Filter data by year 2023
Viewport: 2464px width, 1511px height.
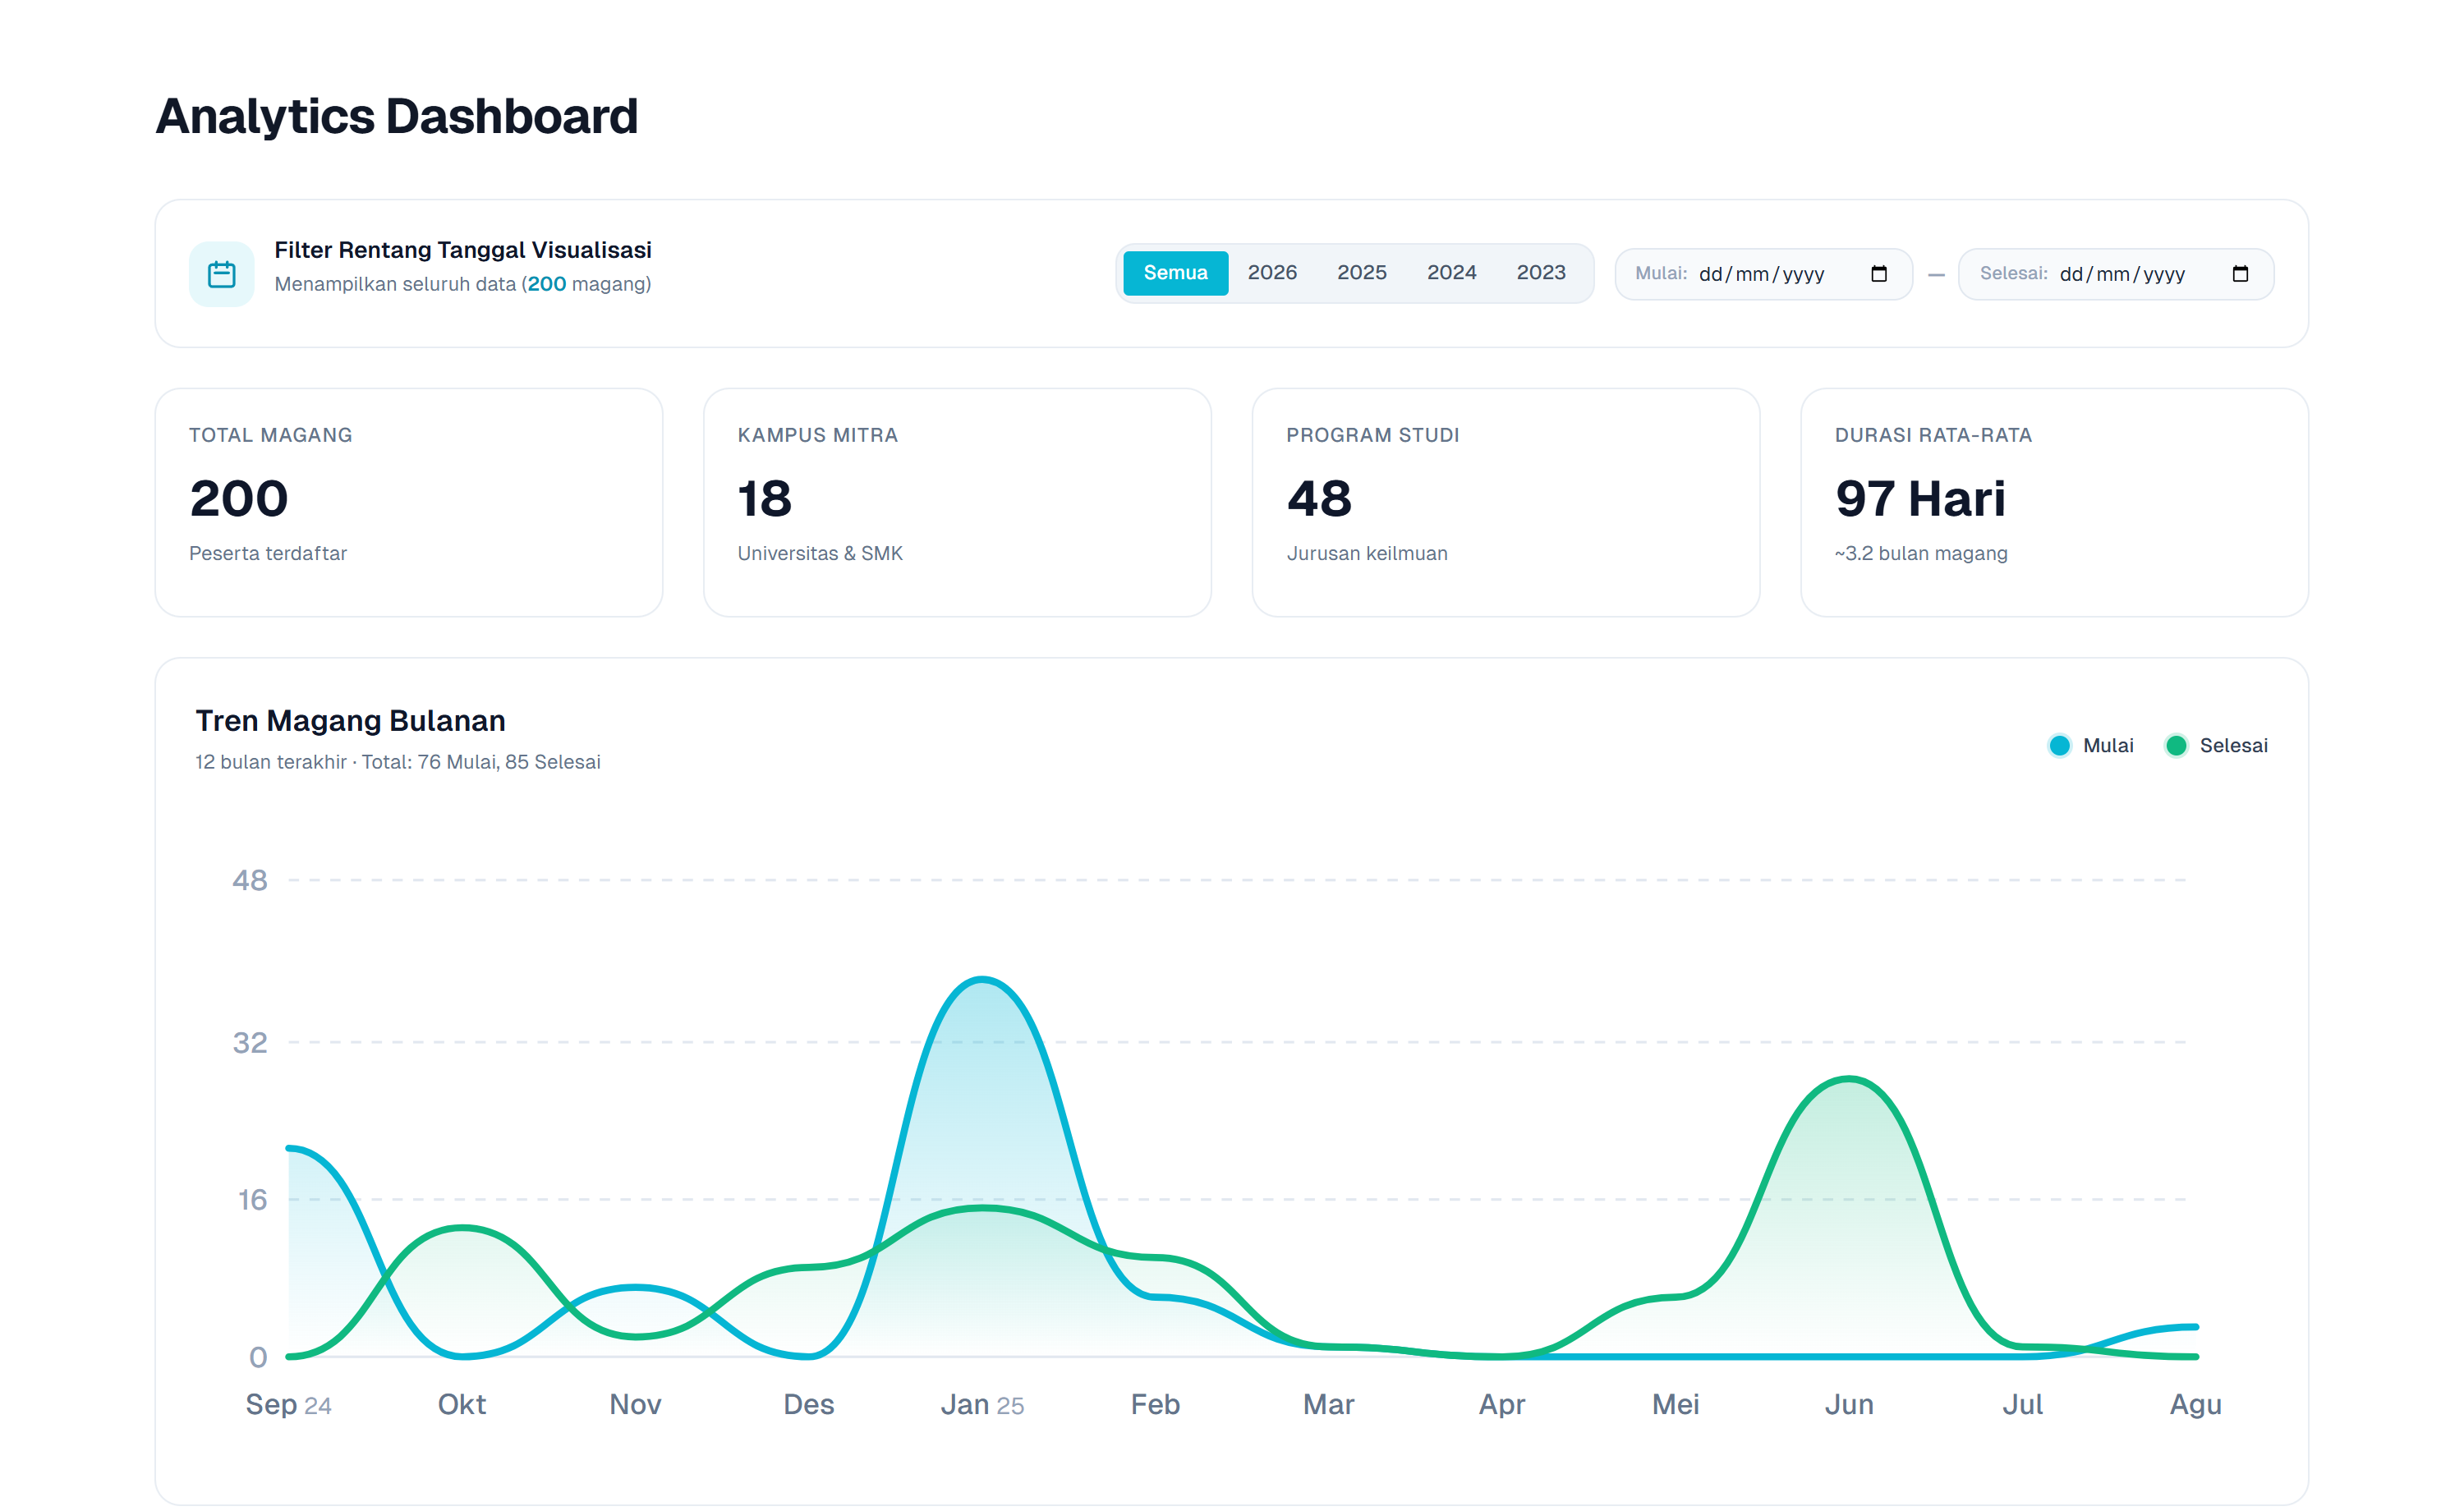point(1540,273)
